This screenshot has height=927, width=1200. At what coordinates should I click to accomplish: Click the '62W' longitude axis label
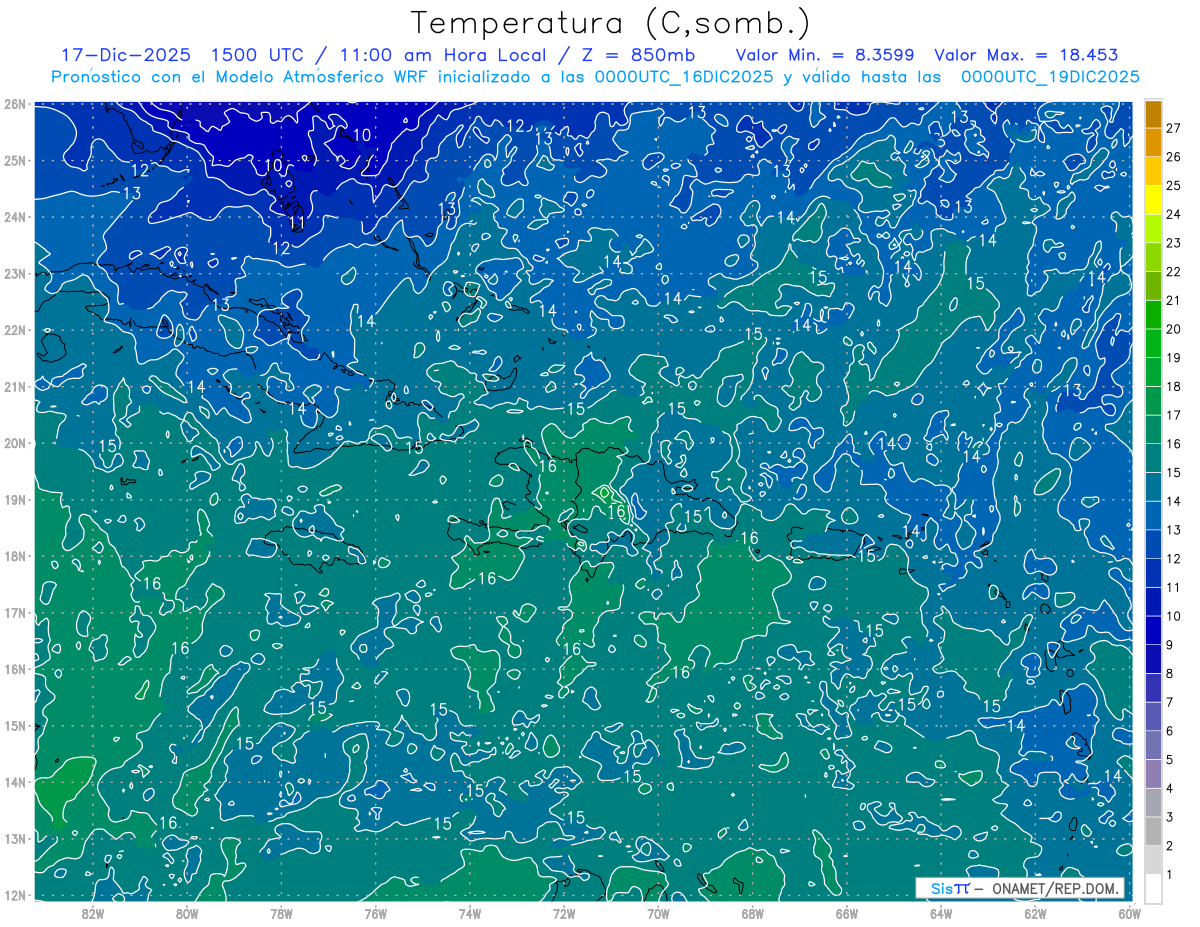coord(1035,913)
